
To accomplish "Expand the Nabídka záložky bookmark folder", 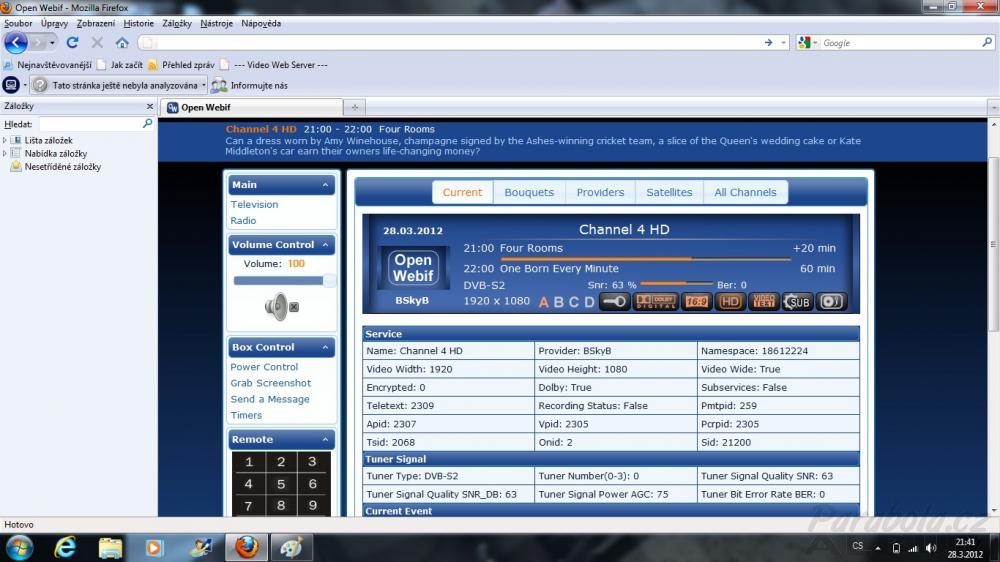I will [x=5, y=154].
